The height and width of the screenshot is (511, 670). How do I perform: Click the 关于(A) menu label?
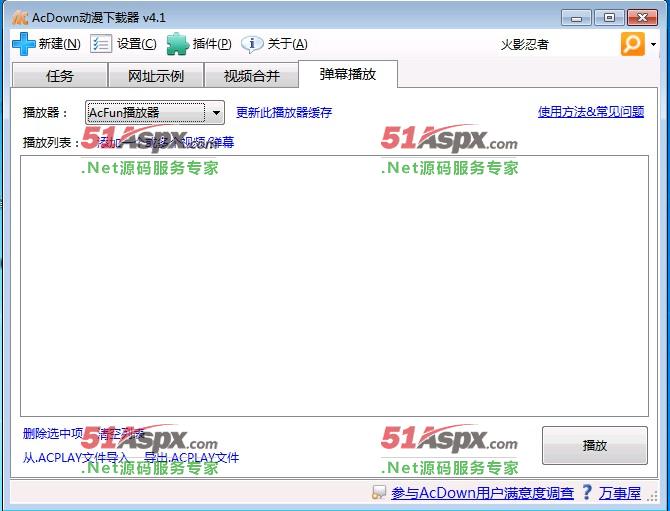pyautogui.click(x=288, y=44)
